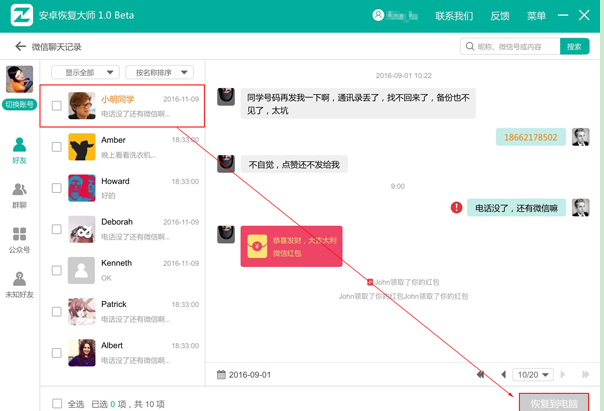Open the 群聊 group chats section
Screen dimensions: 604x411
pos(19,195)
